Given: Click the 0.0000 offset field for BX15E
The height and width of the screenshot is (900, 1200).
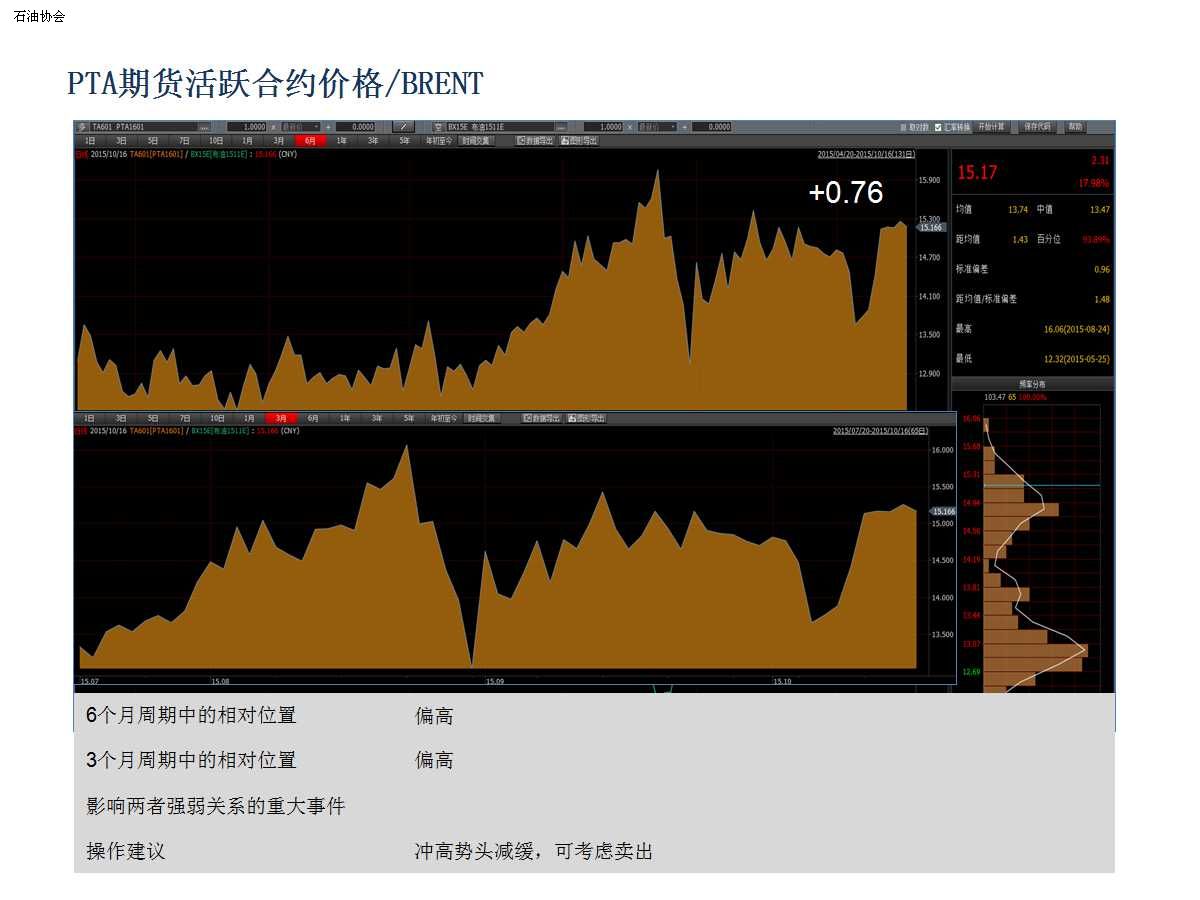Looking at the screenshot, I should (x=711, y=127).
